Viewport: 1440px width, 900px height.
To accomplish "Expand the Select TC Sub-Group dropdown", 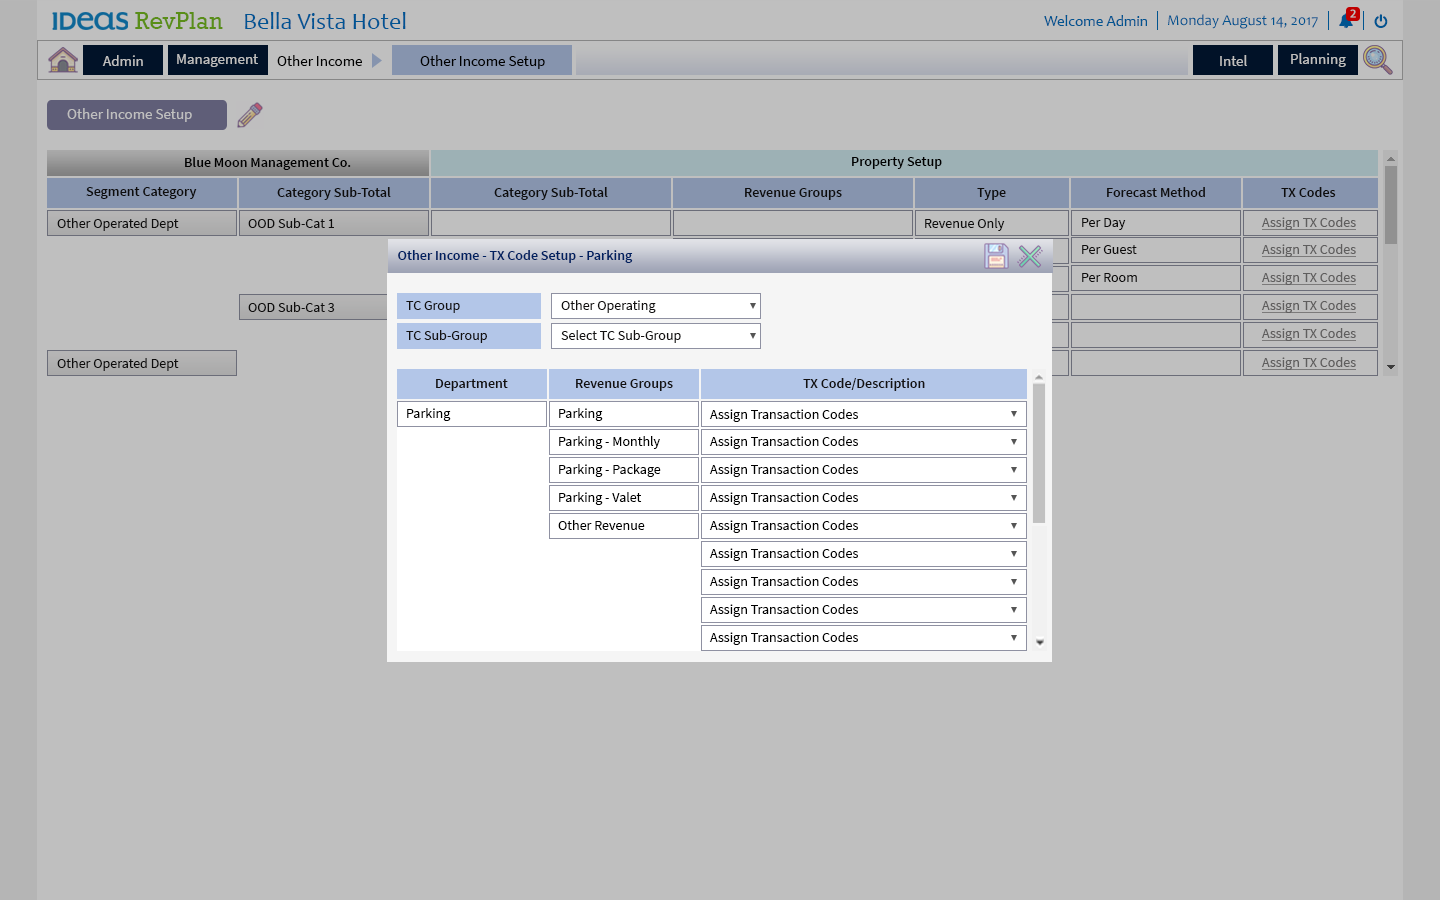I will tap(655, 336).
